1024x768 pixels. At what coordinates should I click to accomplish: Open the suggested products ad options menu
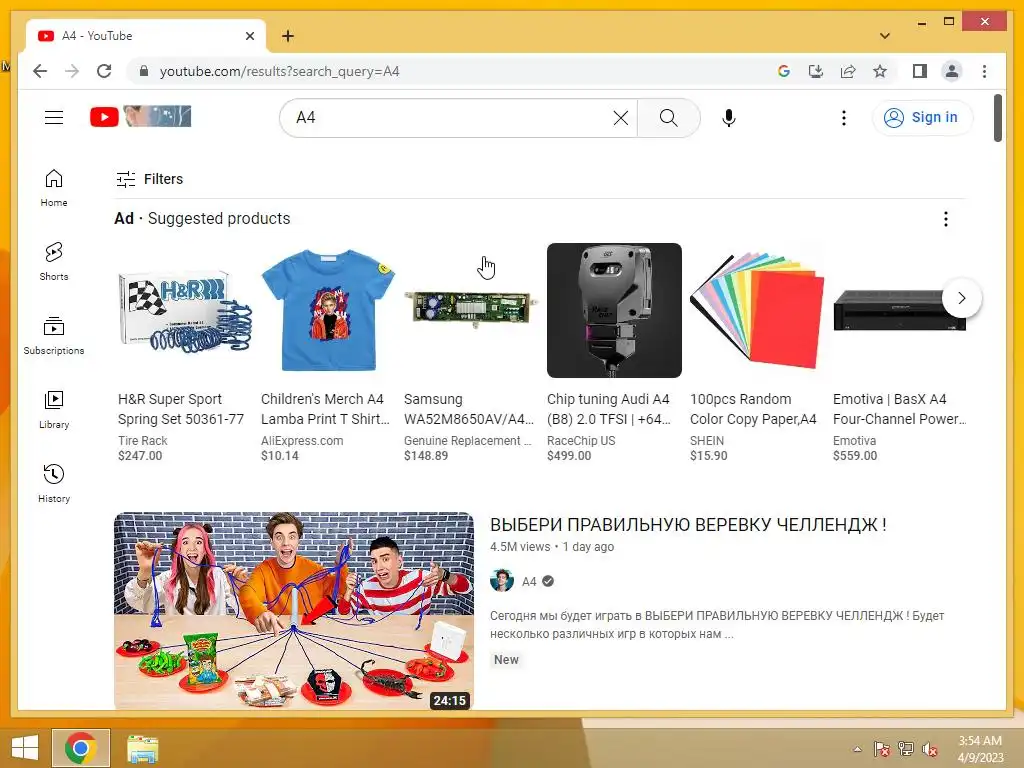(945, 219)
